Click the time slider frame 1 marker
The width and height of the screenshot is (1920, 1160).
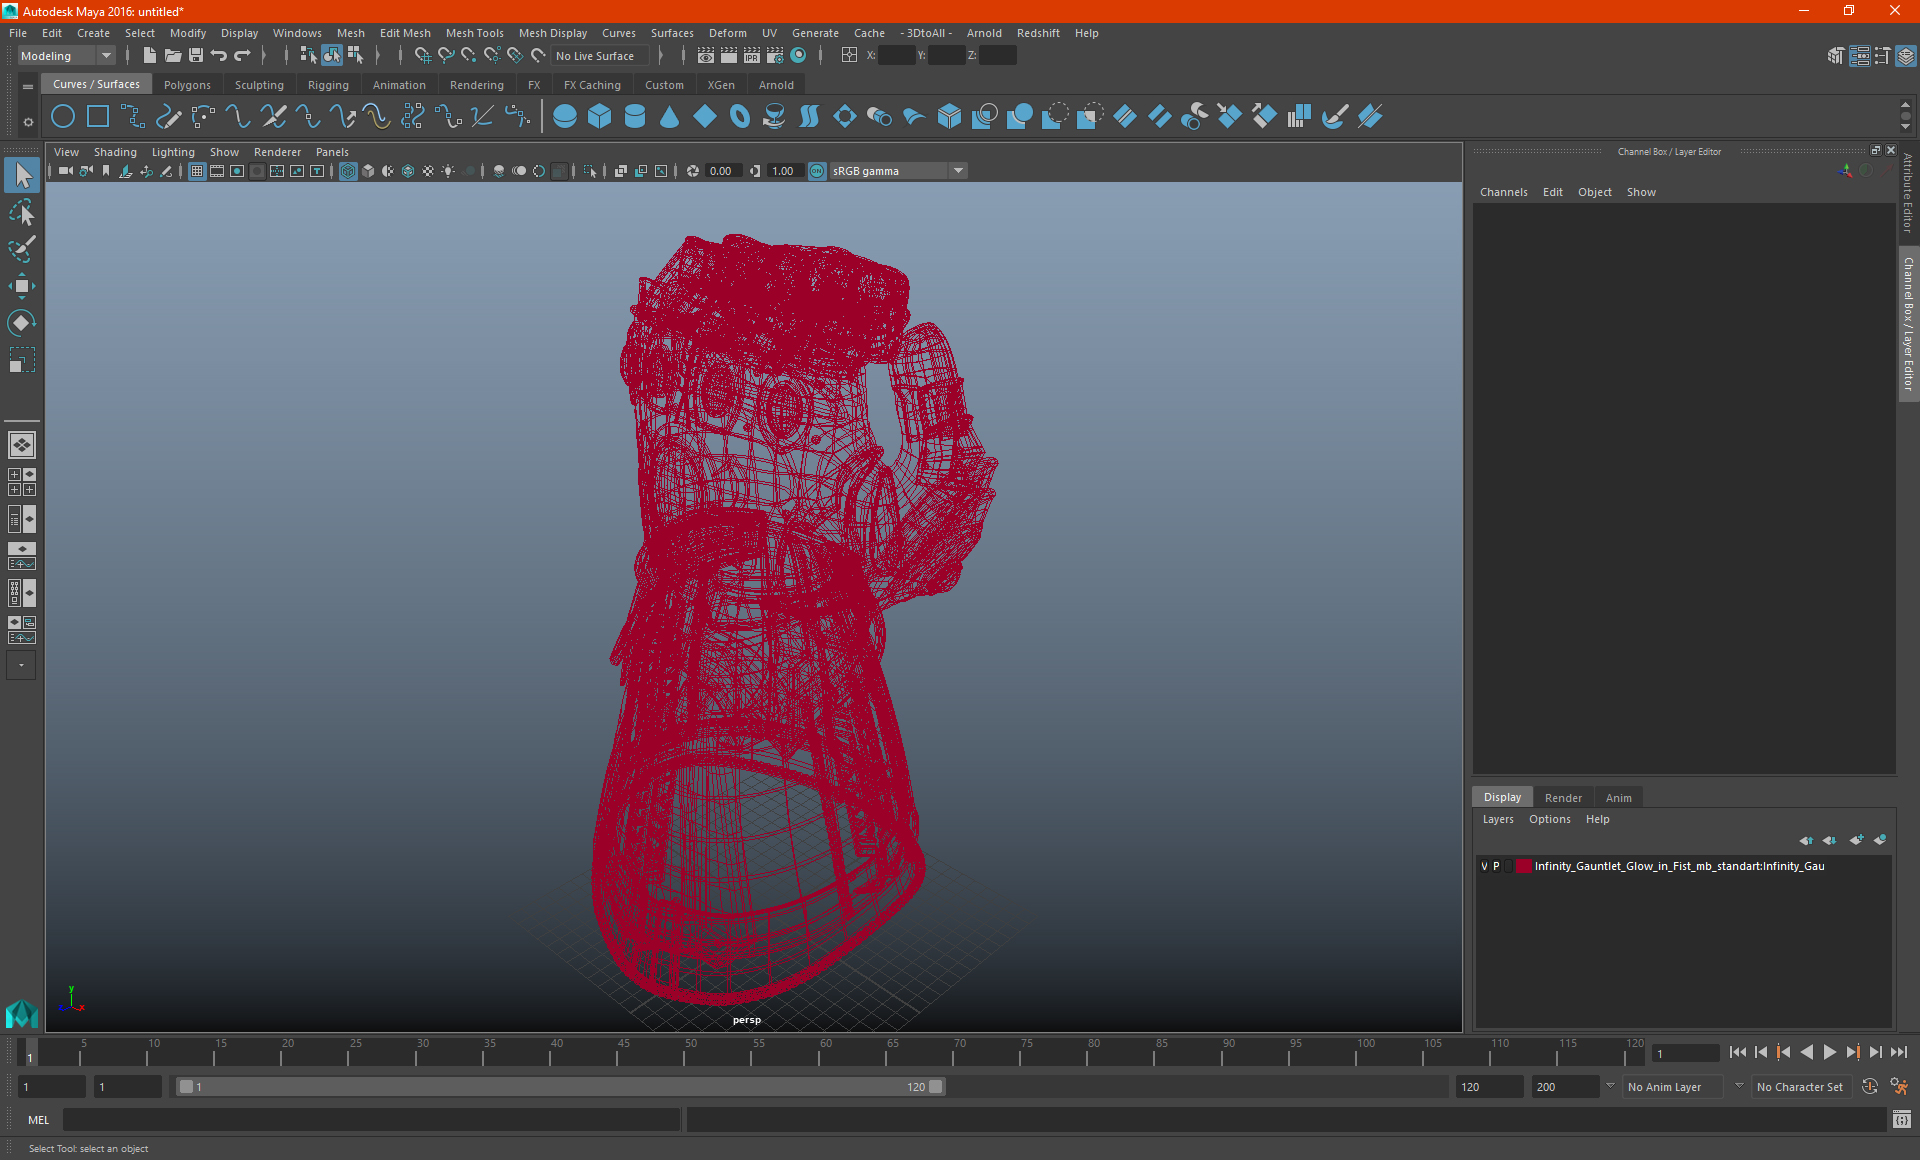pos(30,1052)
